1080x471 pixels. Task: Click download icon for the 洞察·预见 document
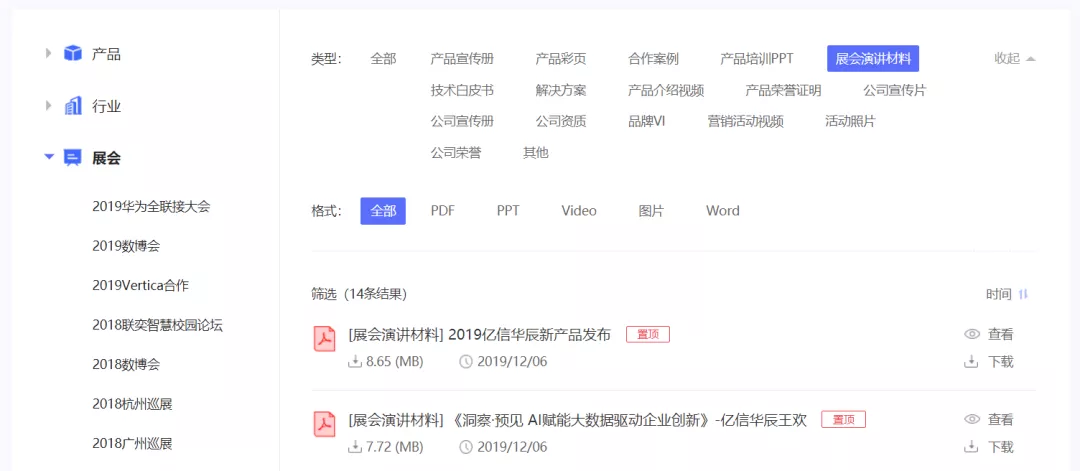click(971, 447)
